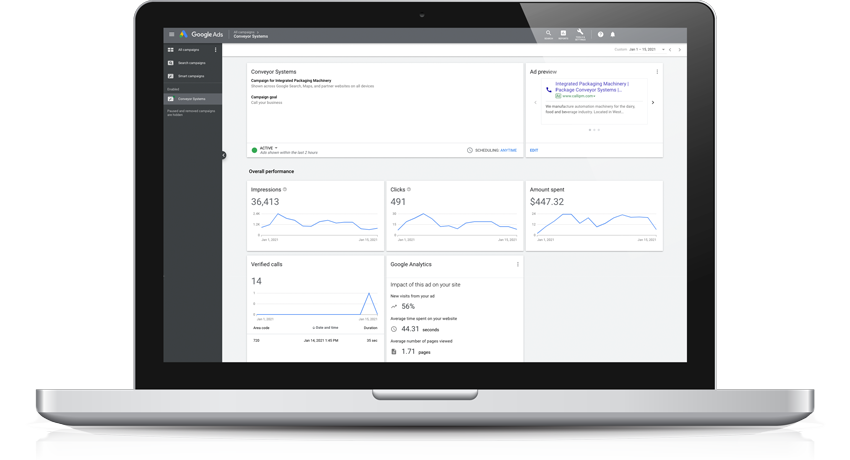The width and height of the screenshot is (850, 460).
Task: Click the Campaign goal label
Action: pos(263,97)
